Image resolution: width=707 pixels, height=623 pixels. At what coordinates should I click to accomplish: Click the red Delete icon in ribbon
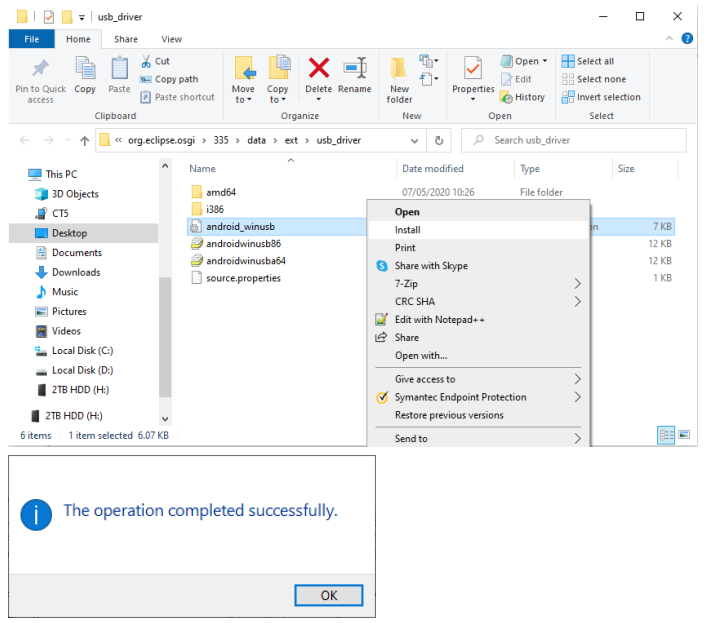pos(318,69)
